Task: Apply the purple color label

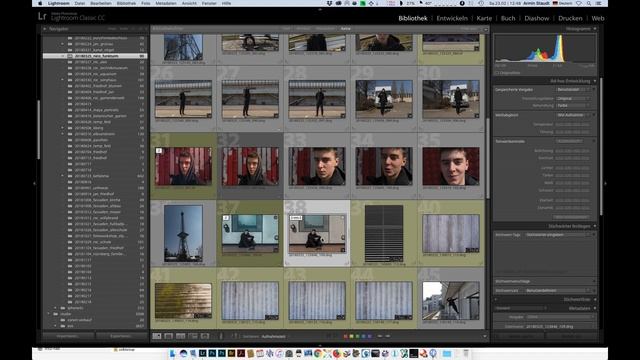Action: tap(370, 336)
